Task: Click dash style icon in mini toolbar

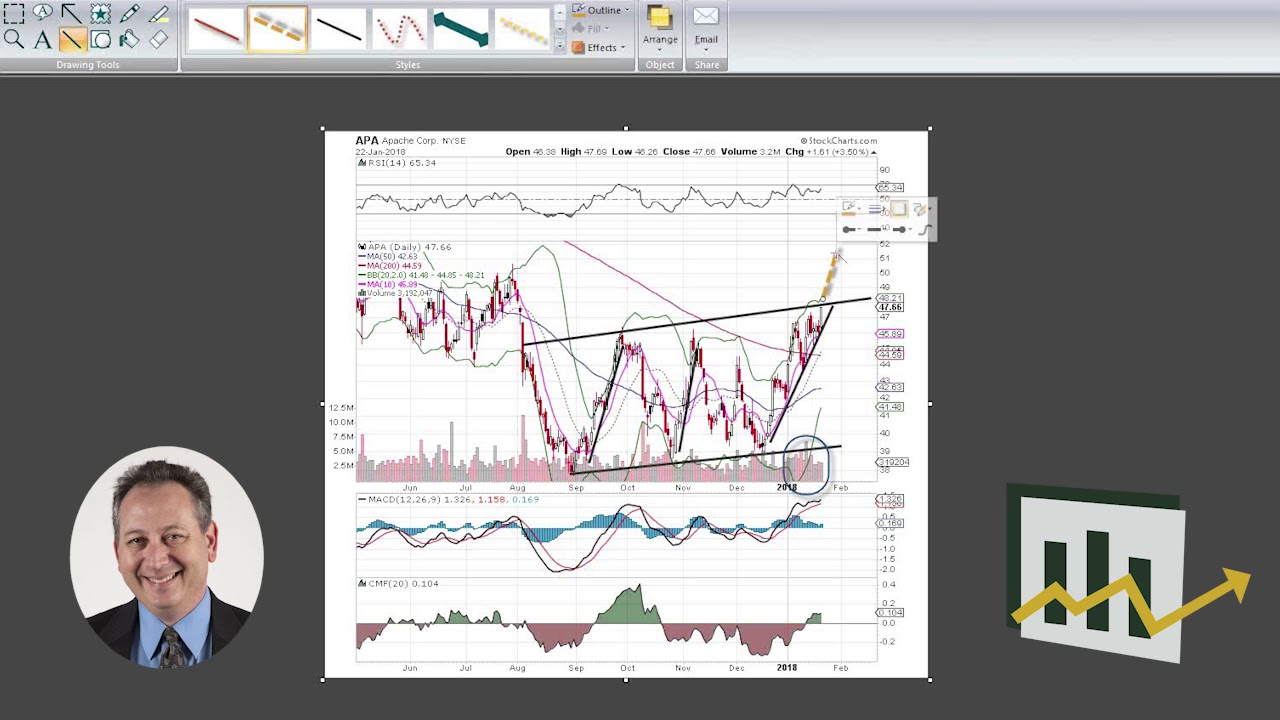Action: (x=875, y=230)
